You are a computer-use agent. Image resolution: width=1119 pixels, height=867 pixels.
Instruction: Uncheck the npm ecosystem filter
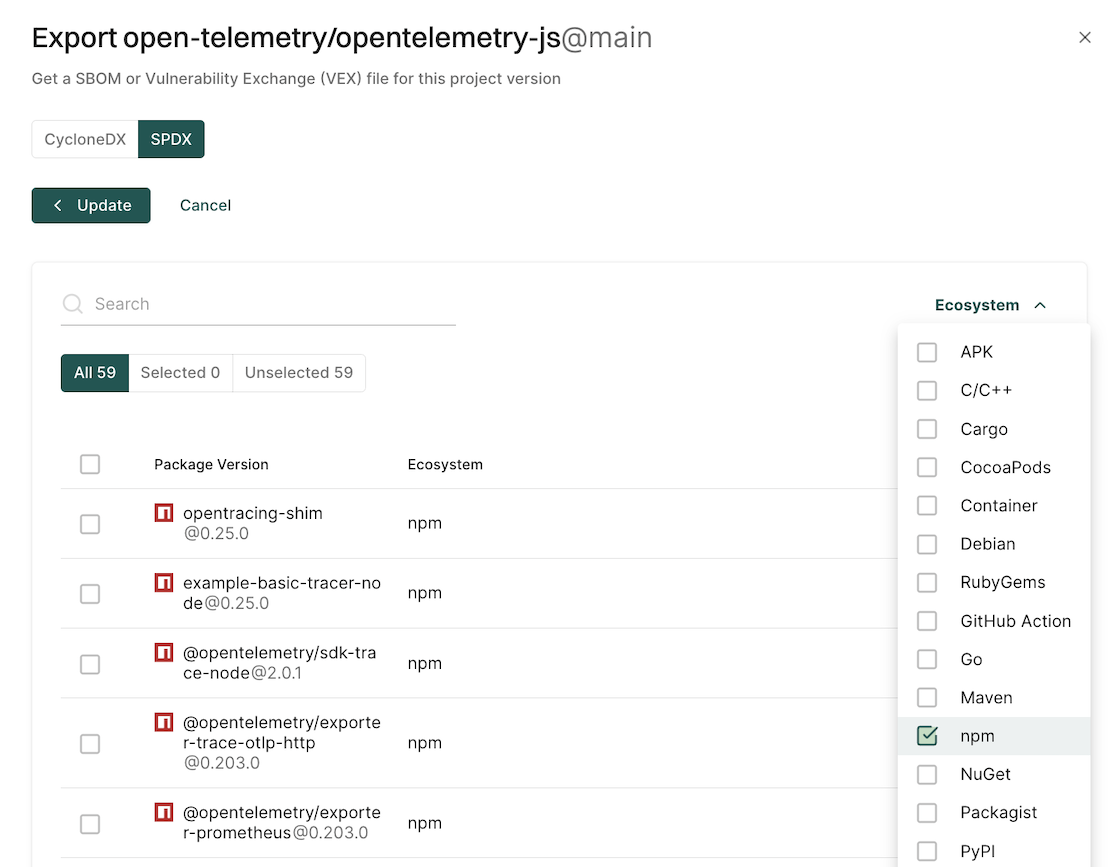pyautogui.click(x=927, y=736)
